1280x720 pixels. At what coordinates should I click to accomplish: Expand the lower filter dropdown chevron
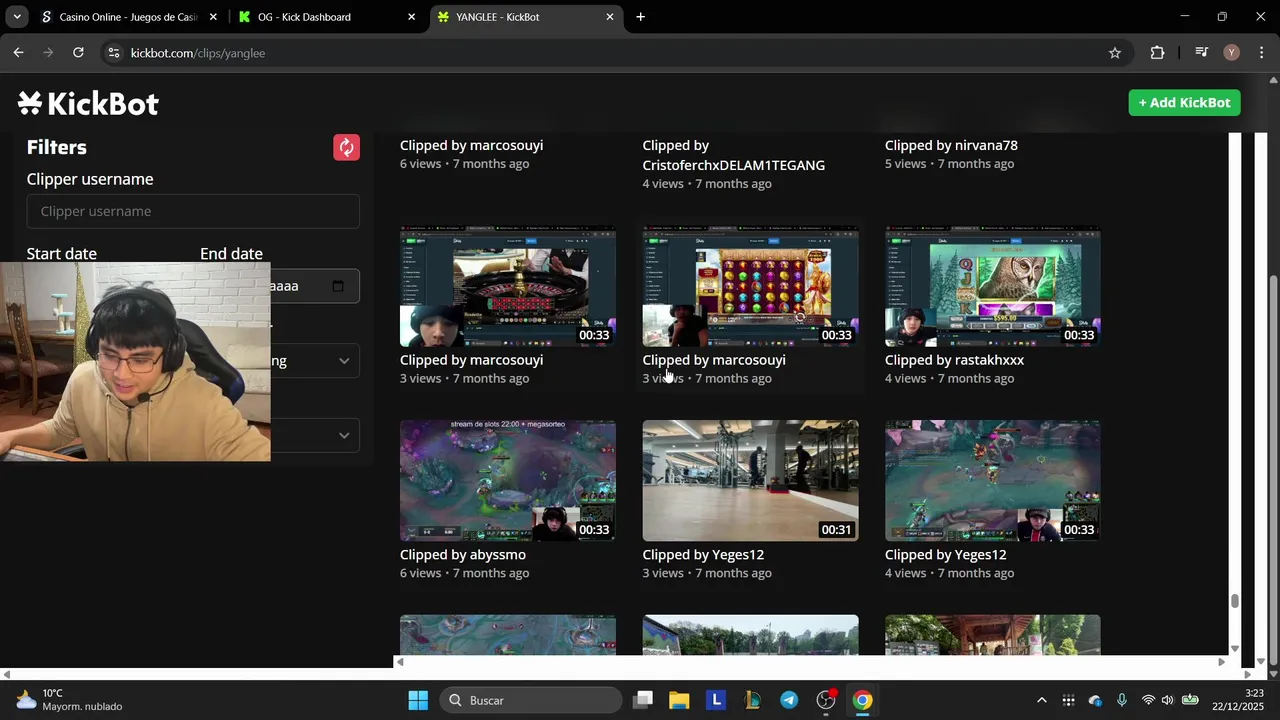coord(344,435)
